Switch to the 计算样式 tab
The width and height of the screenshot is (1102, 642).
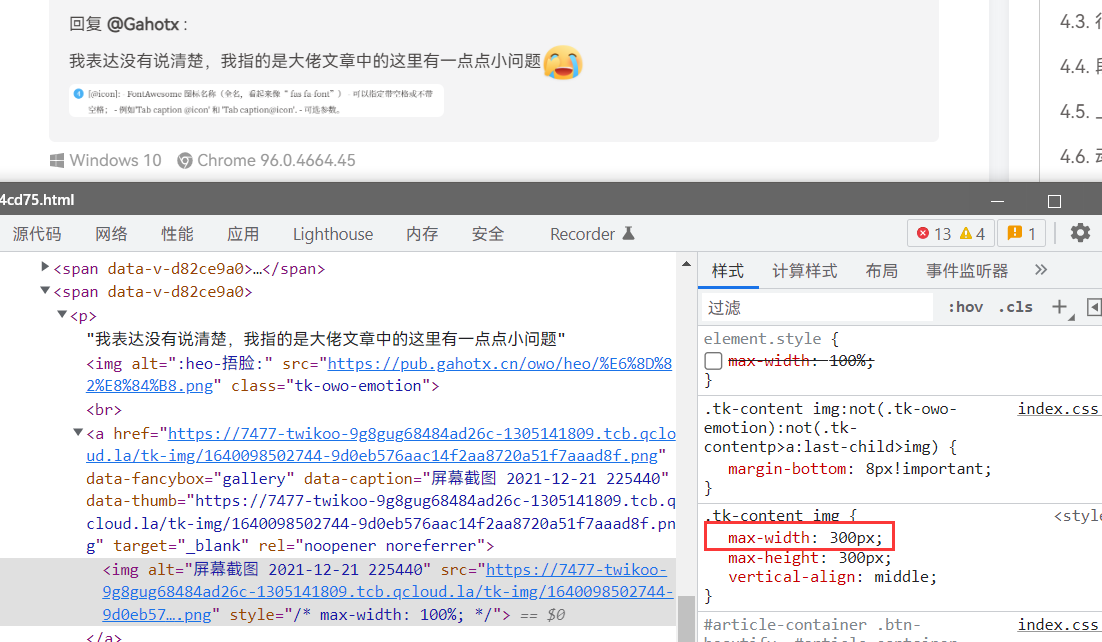(x=807, y=269)
